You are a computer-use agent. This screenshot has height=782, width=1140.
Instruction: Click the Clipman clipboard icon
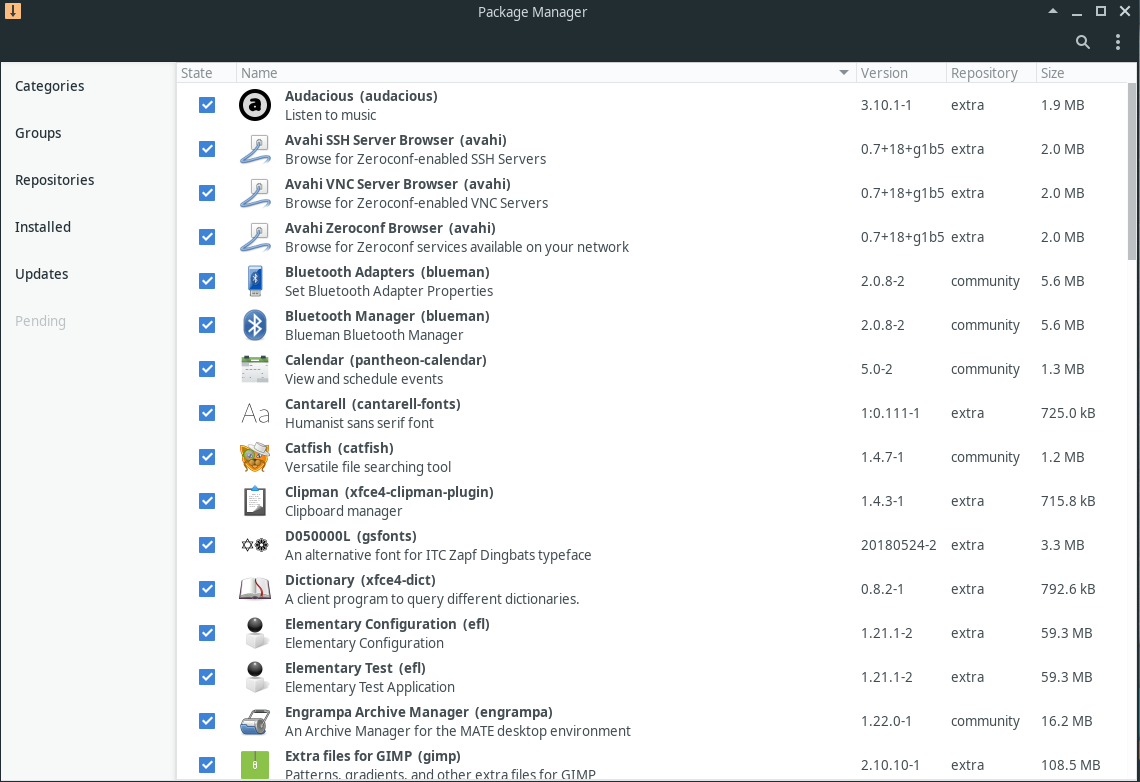255,501
